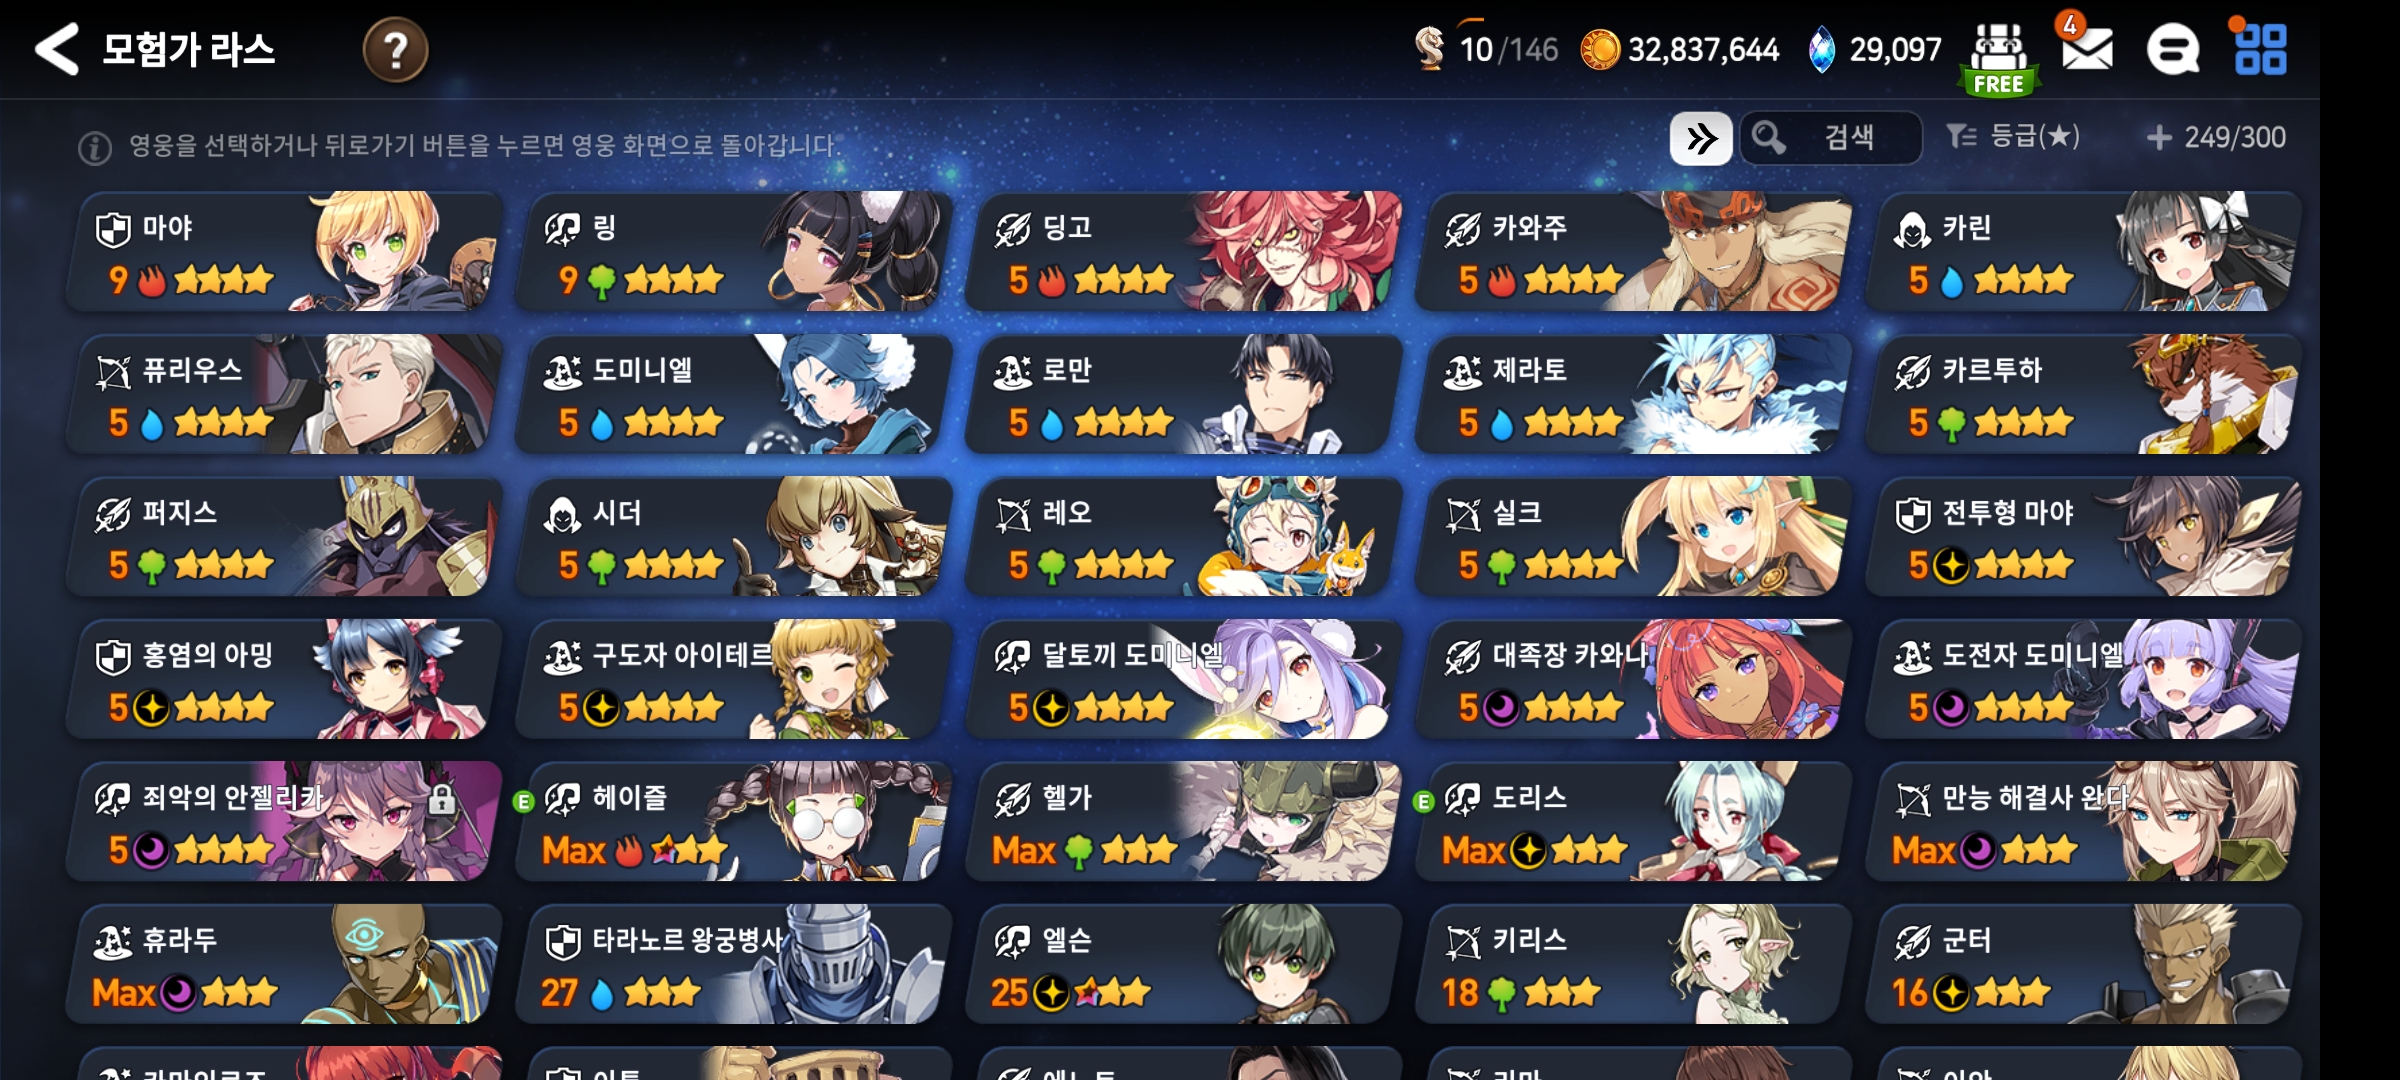Click the 검색 search field

coord(1831,138)
